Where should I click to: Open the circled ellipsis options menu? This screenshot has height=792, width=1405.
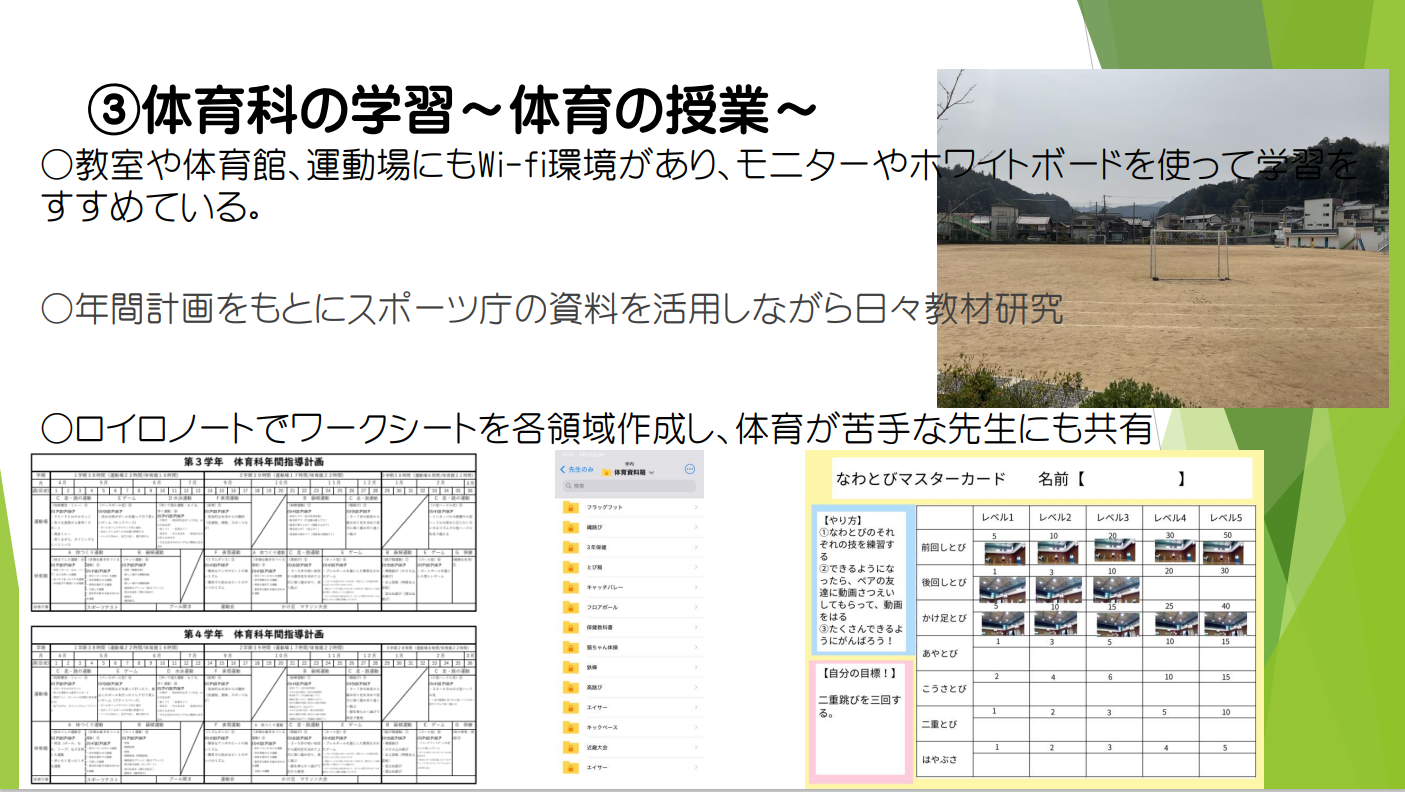coord(689,471)
